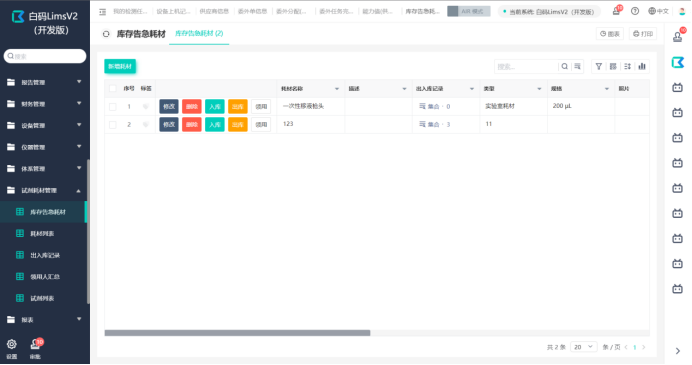Click the refresh icon beside 库存告急耗材 title
The width and height of the screenshot is (692, 365).
[106, 34]
